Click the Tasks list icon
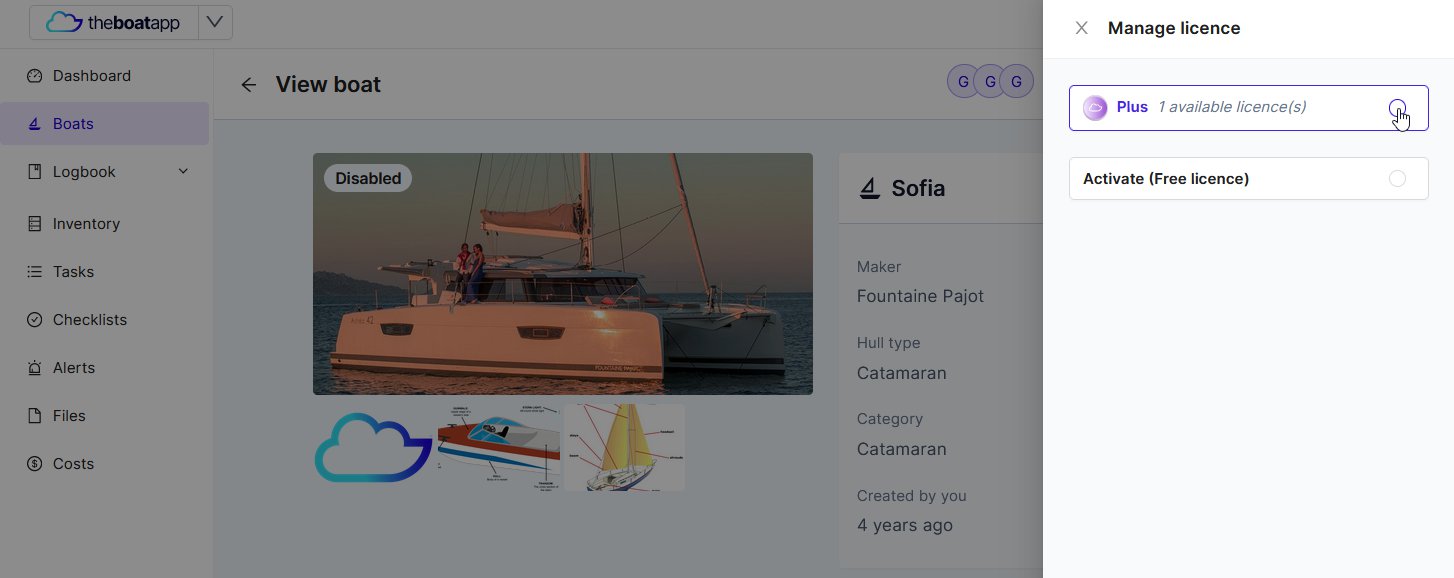This screenshot has width=1454, height=578. pyautogui.click(x=35, y=272)
